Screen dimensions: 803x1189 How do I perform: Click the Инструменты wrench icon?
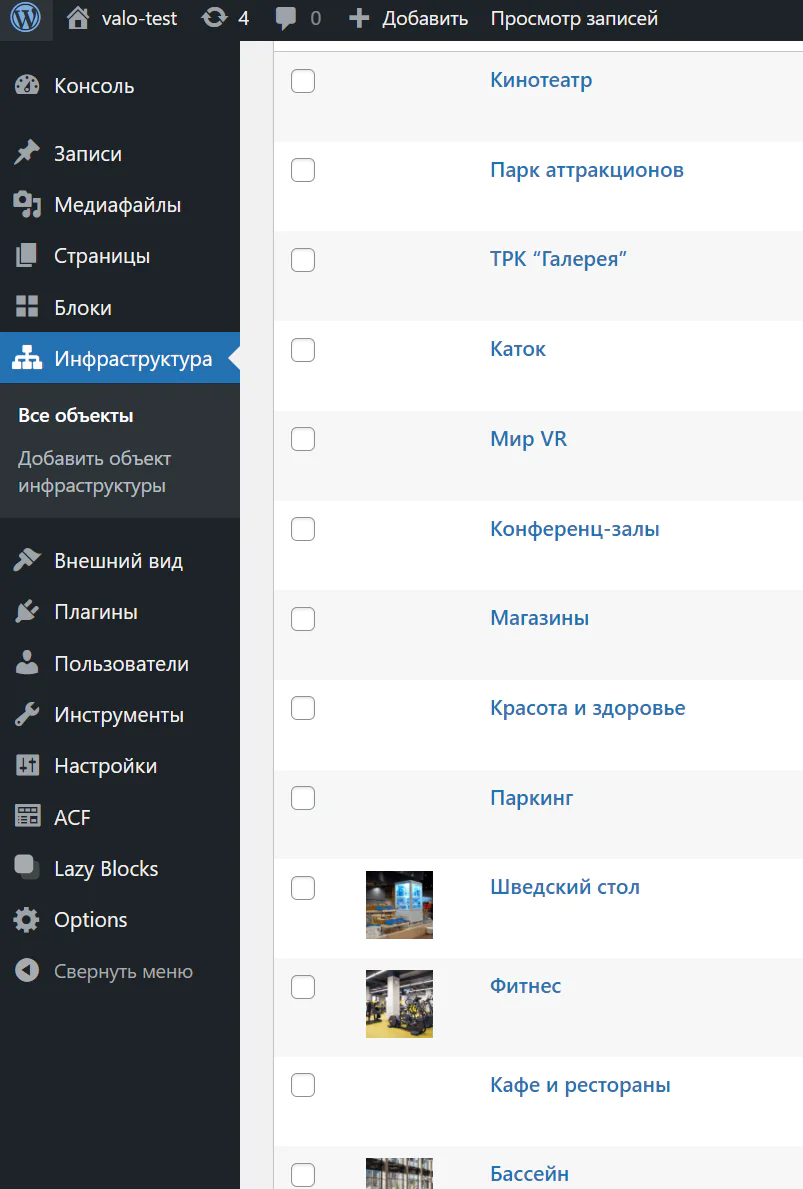[x=27, y=714]
